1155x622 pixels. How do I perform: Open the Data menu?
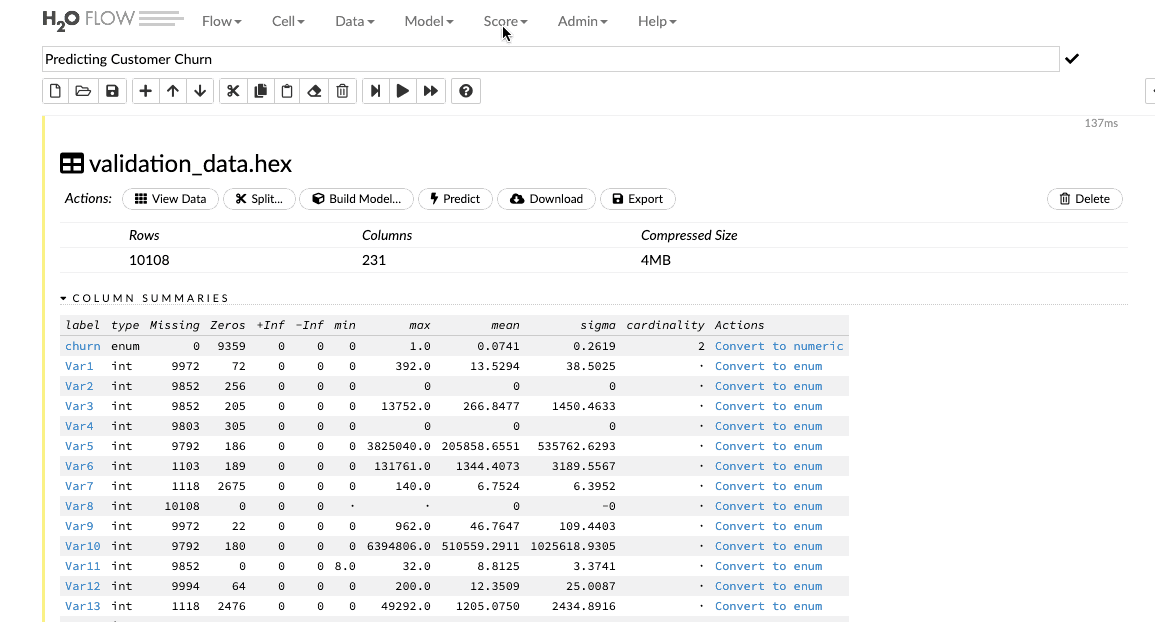coord(354,21)
